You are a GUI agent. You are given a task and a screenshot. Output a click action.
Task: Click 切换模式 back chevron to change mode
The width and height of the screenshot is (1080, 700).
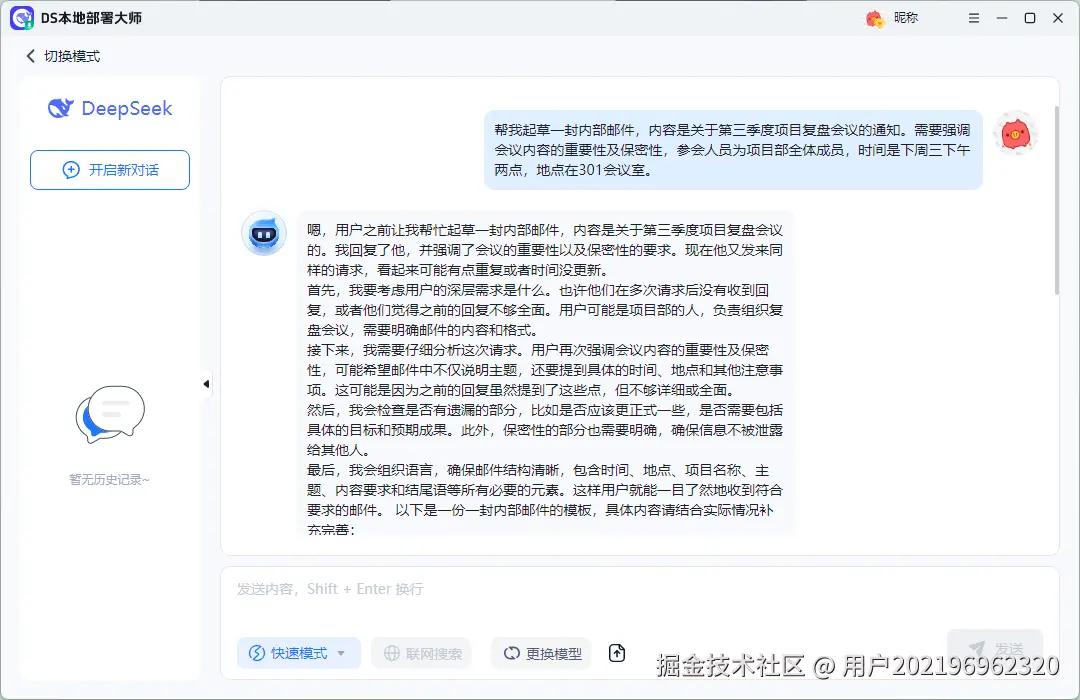coord(31,56)
